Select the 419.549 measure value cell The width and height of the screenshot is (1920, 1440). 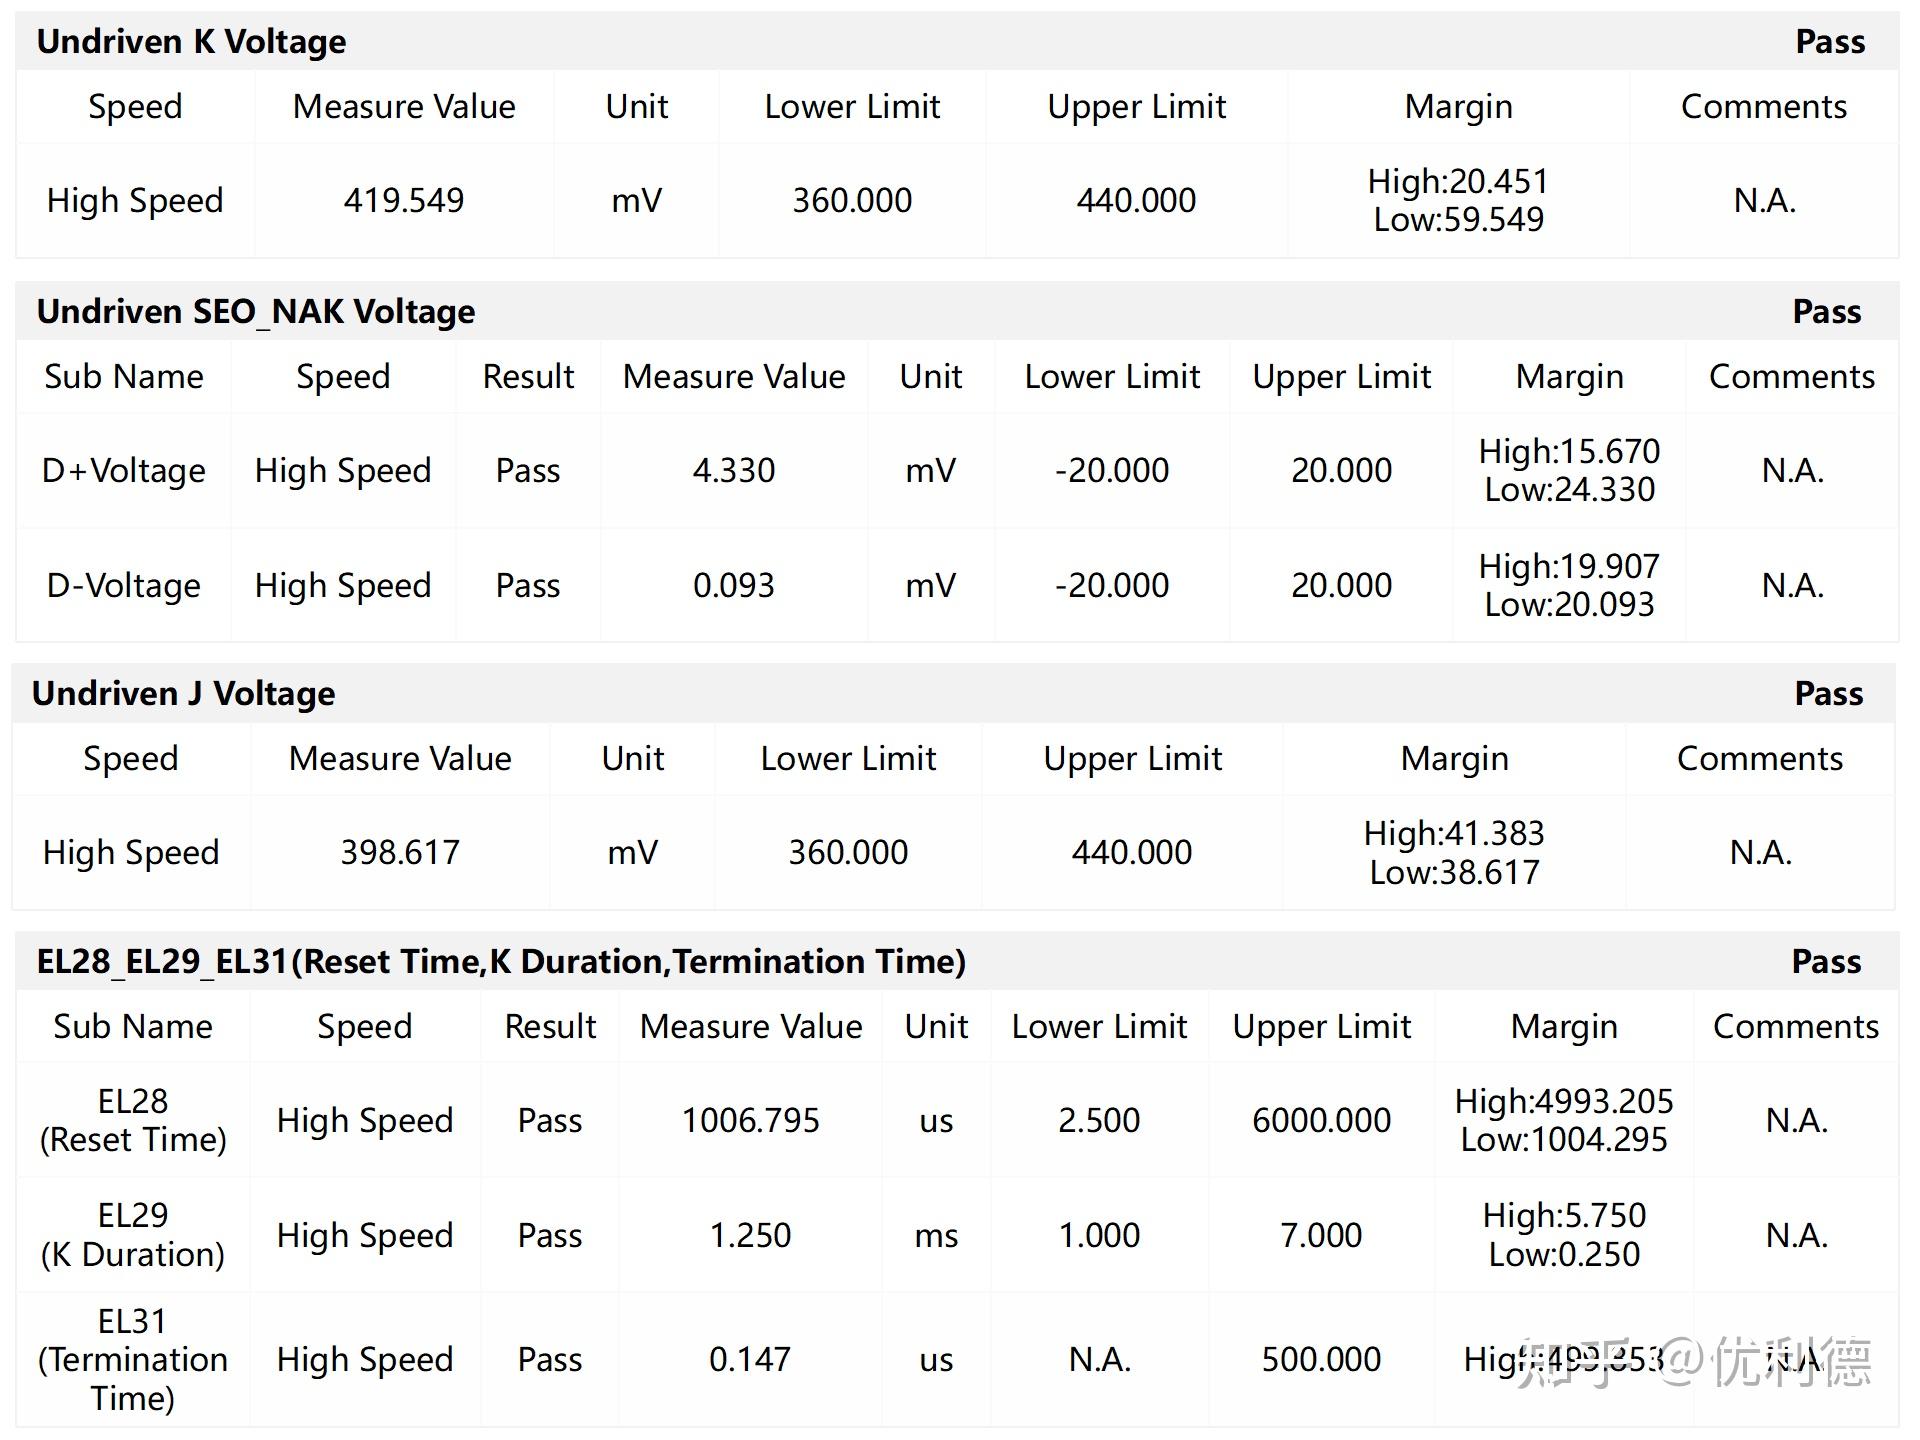pos(404,200)
